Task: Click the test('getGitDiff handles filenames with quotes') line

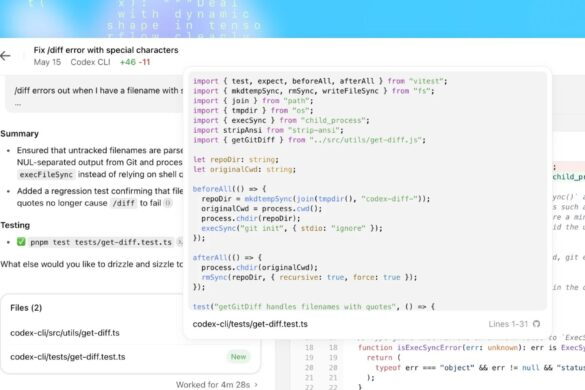Action: (x=314, y=306)
